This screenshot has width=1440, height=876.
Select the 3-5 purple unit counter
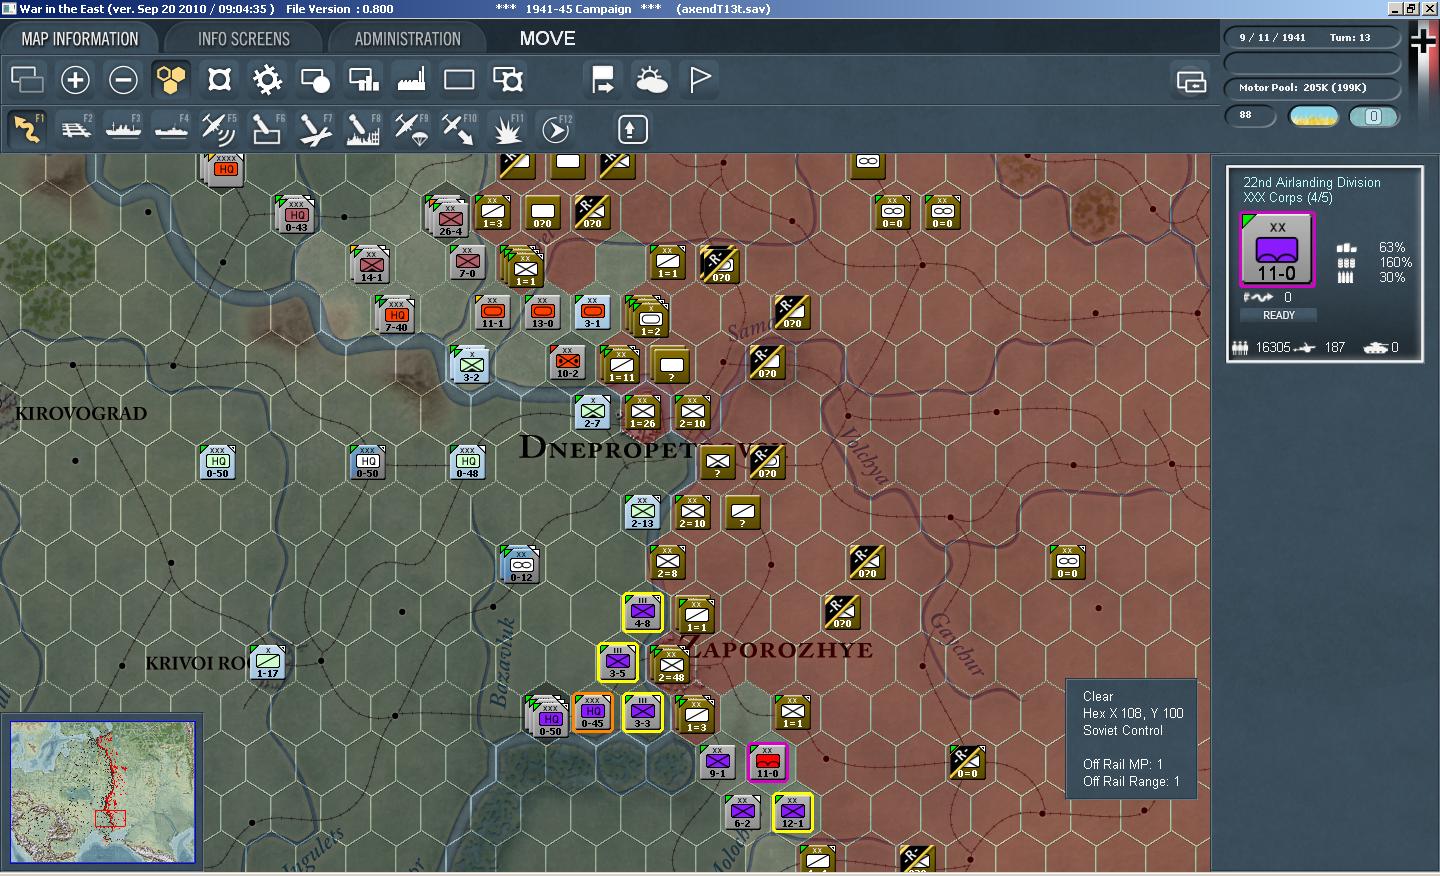tap(618, 662)
